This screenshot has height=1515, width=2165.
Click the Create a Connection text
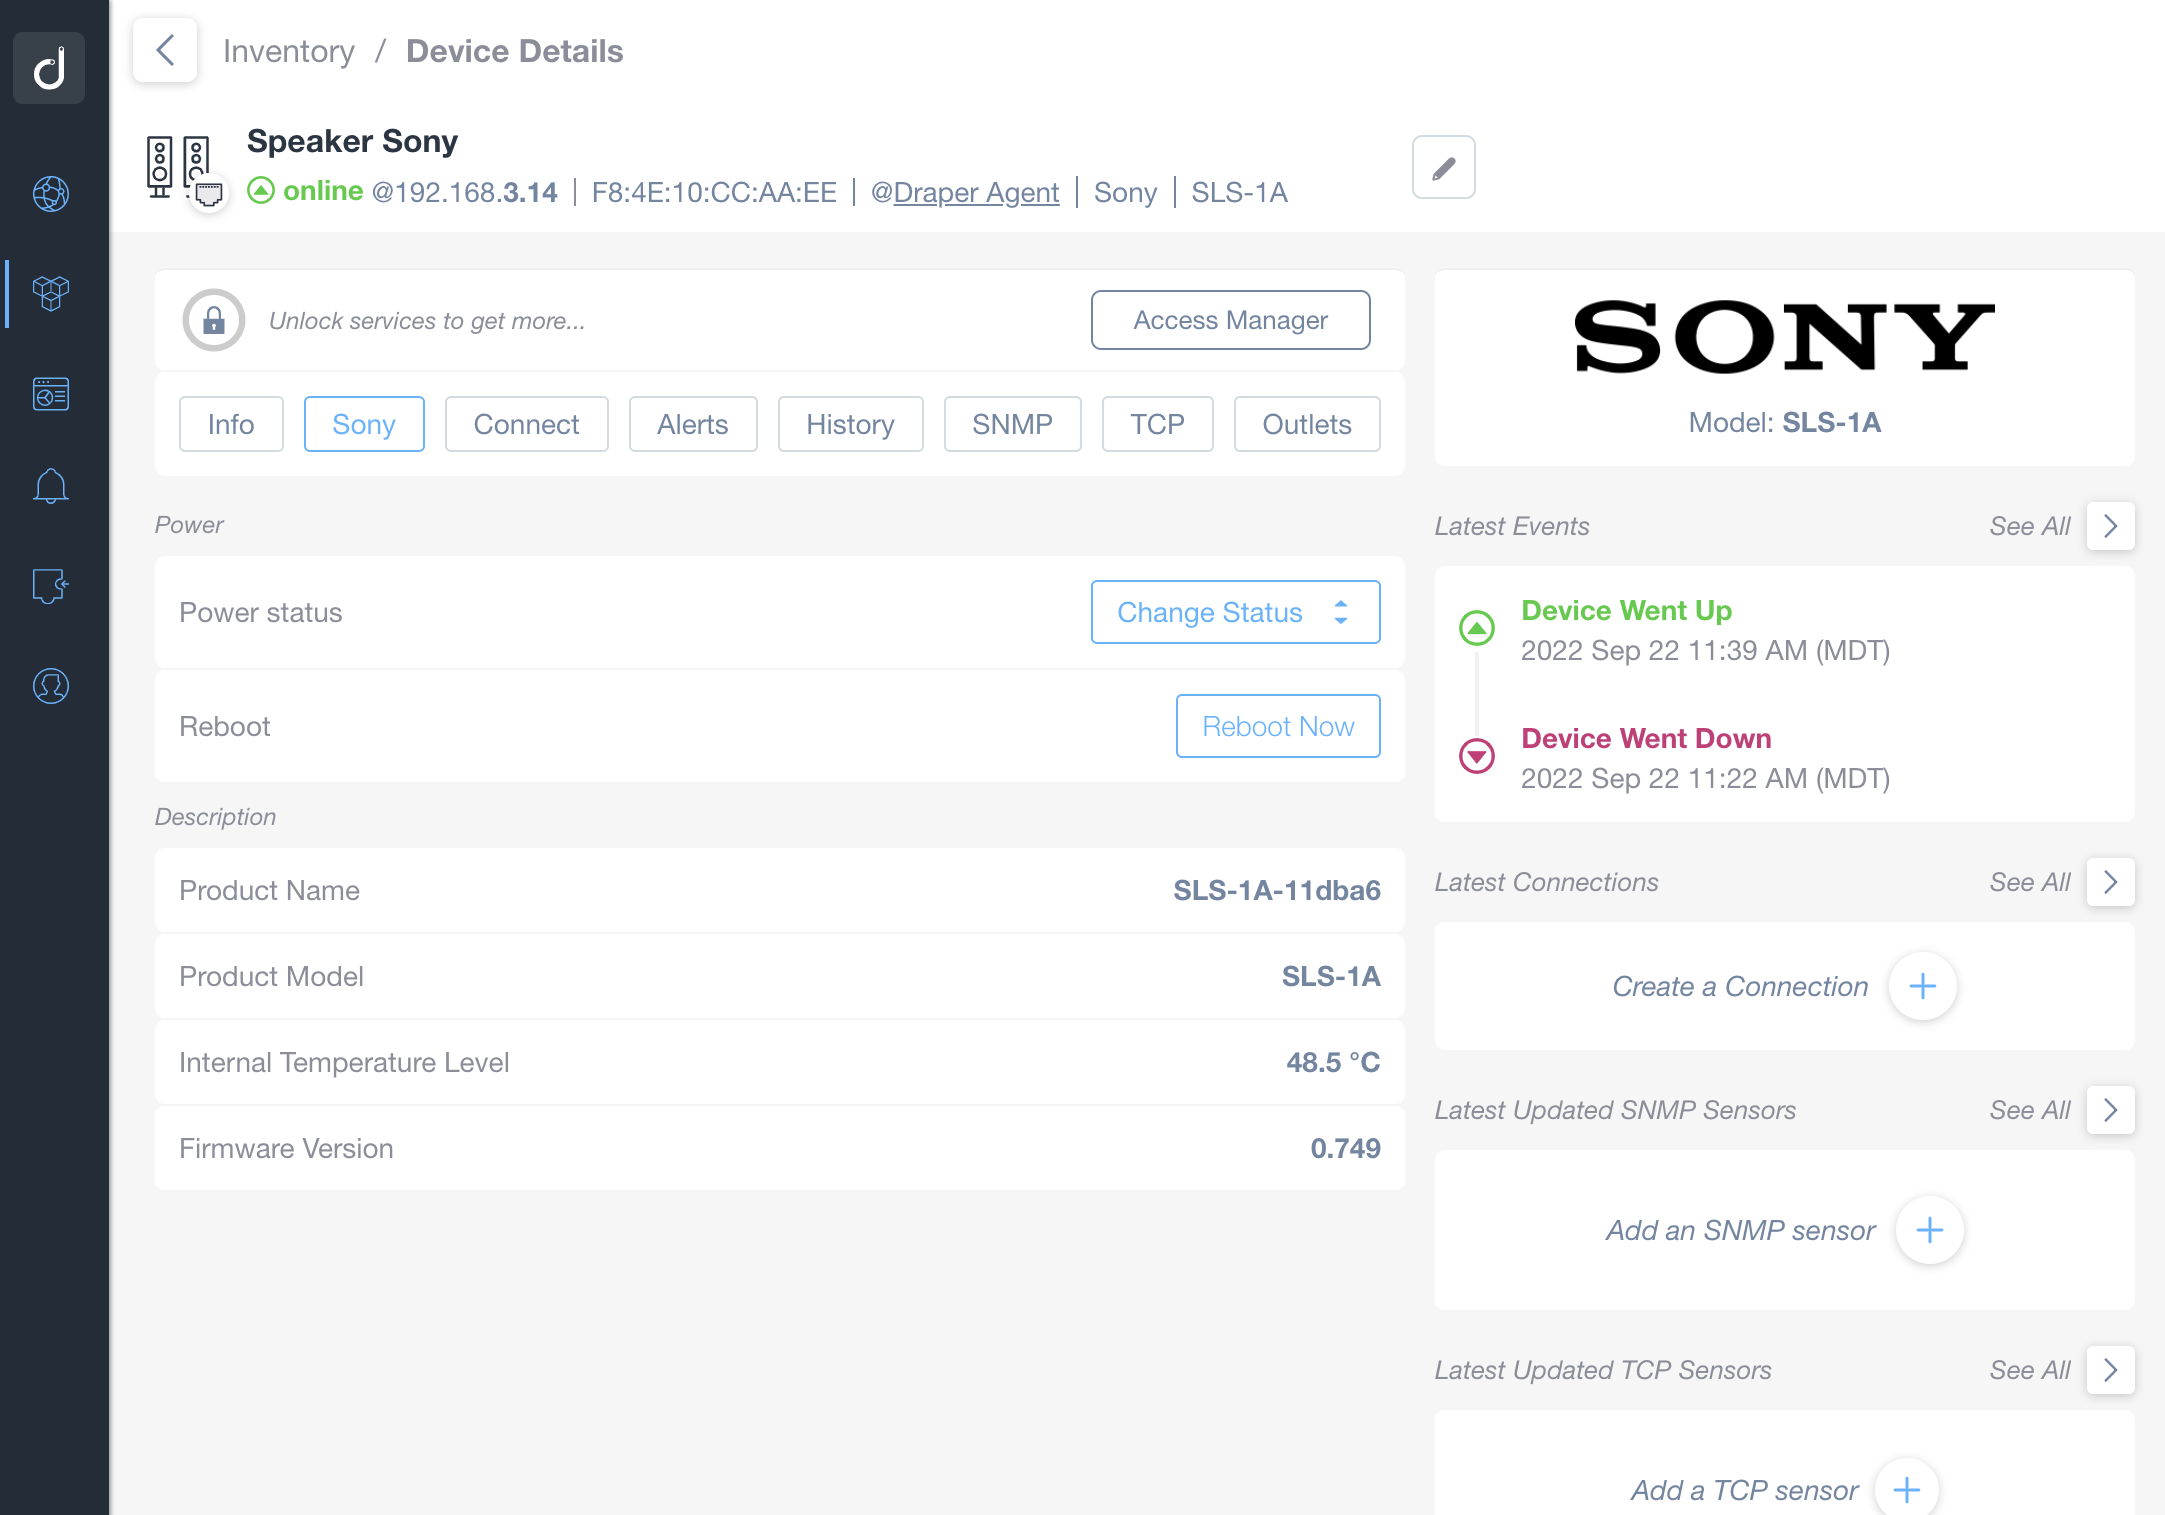click(x=1740, y=986)
